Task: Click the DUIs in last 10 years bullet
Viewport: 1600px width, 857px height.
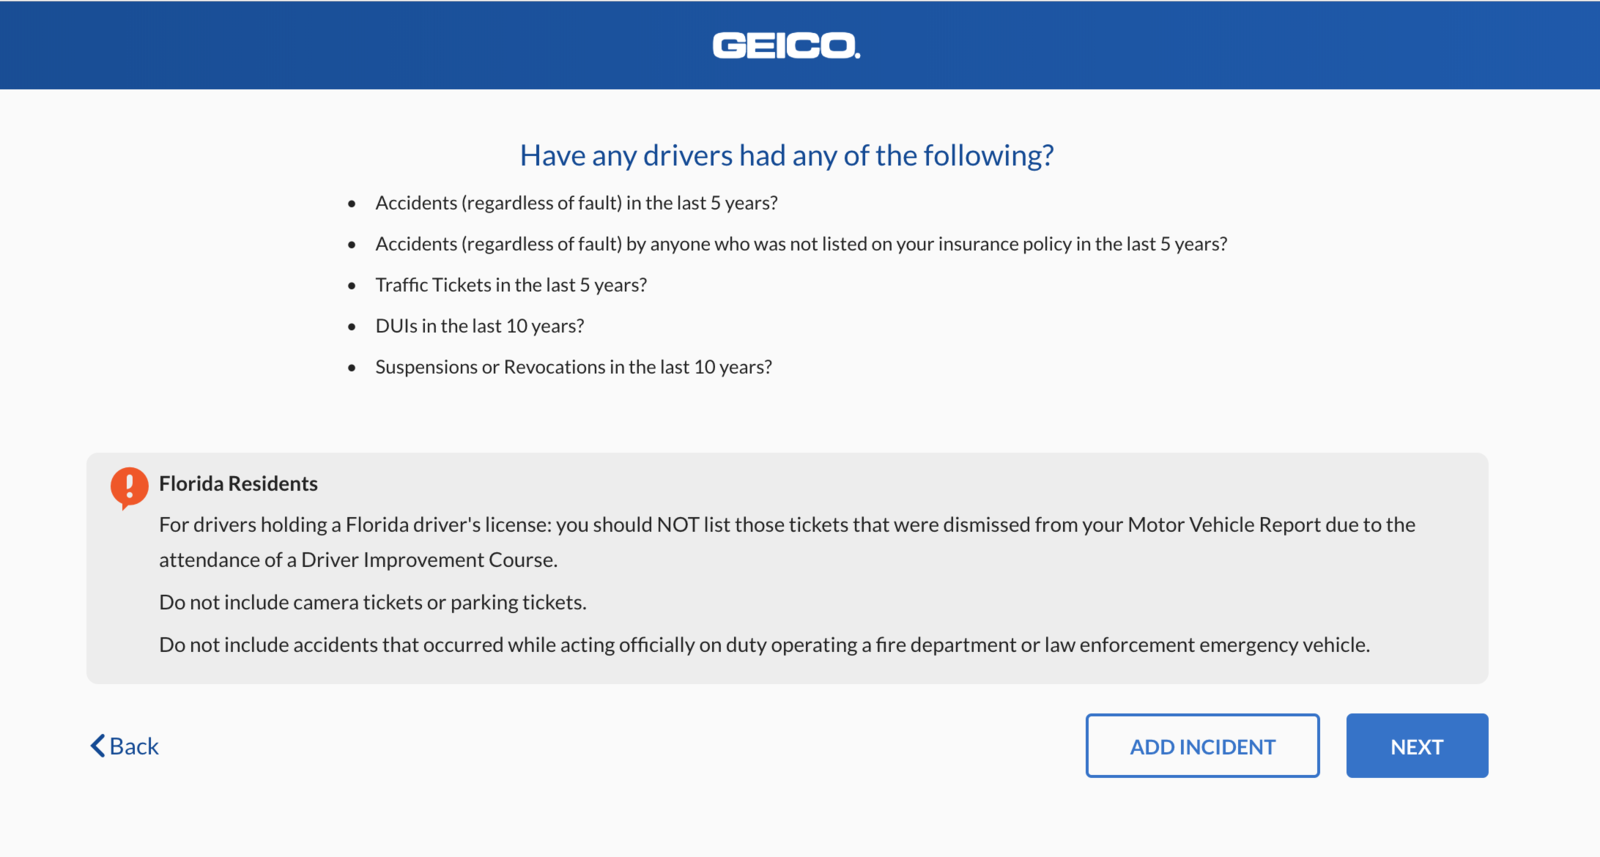Action: [479, 326]
